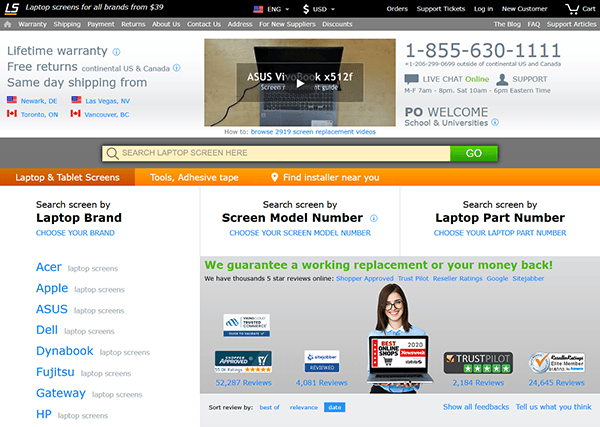Open Orders link in header
This screenshot has height=427, width=600.
click(397, 9)
